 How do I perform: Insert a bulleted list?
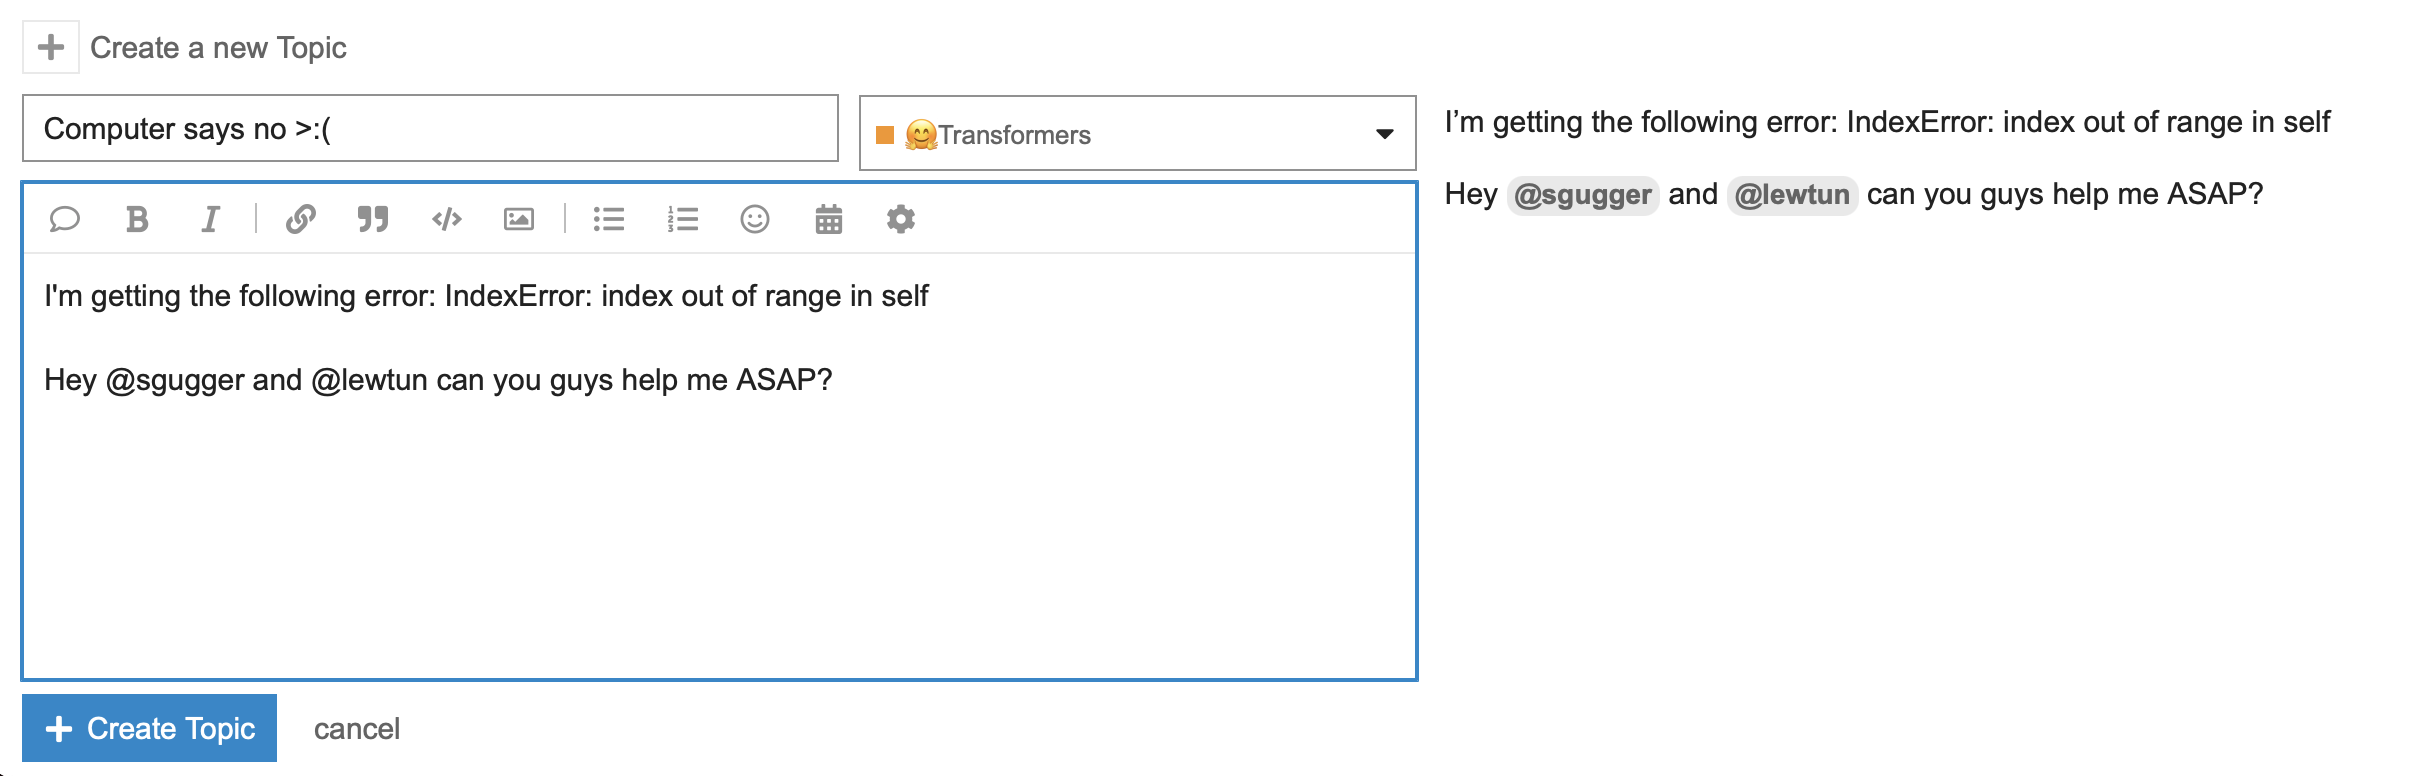coord(610,219)
